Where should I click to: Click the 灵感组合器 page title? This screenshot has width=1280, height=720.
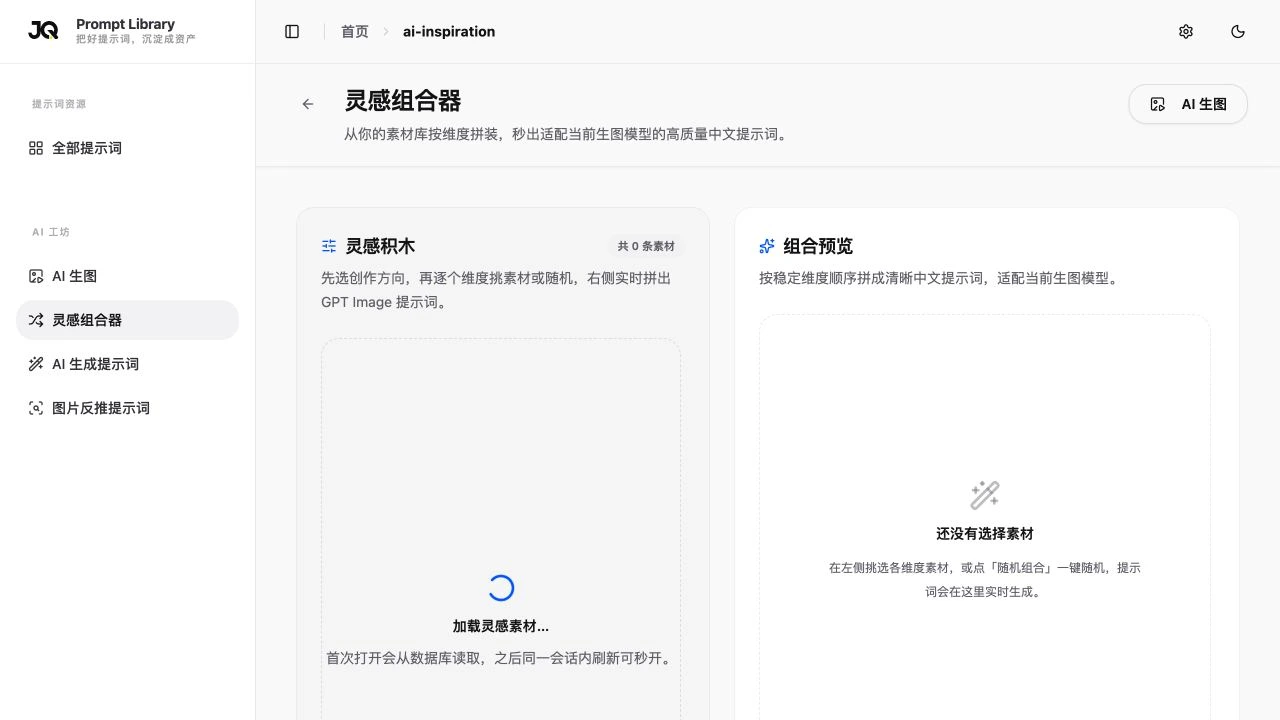point(403,101)
